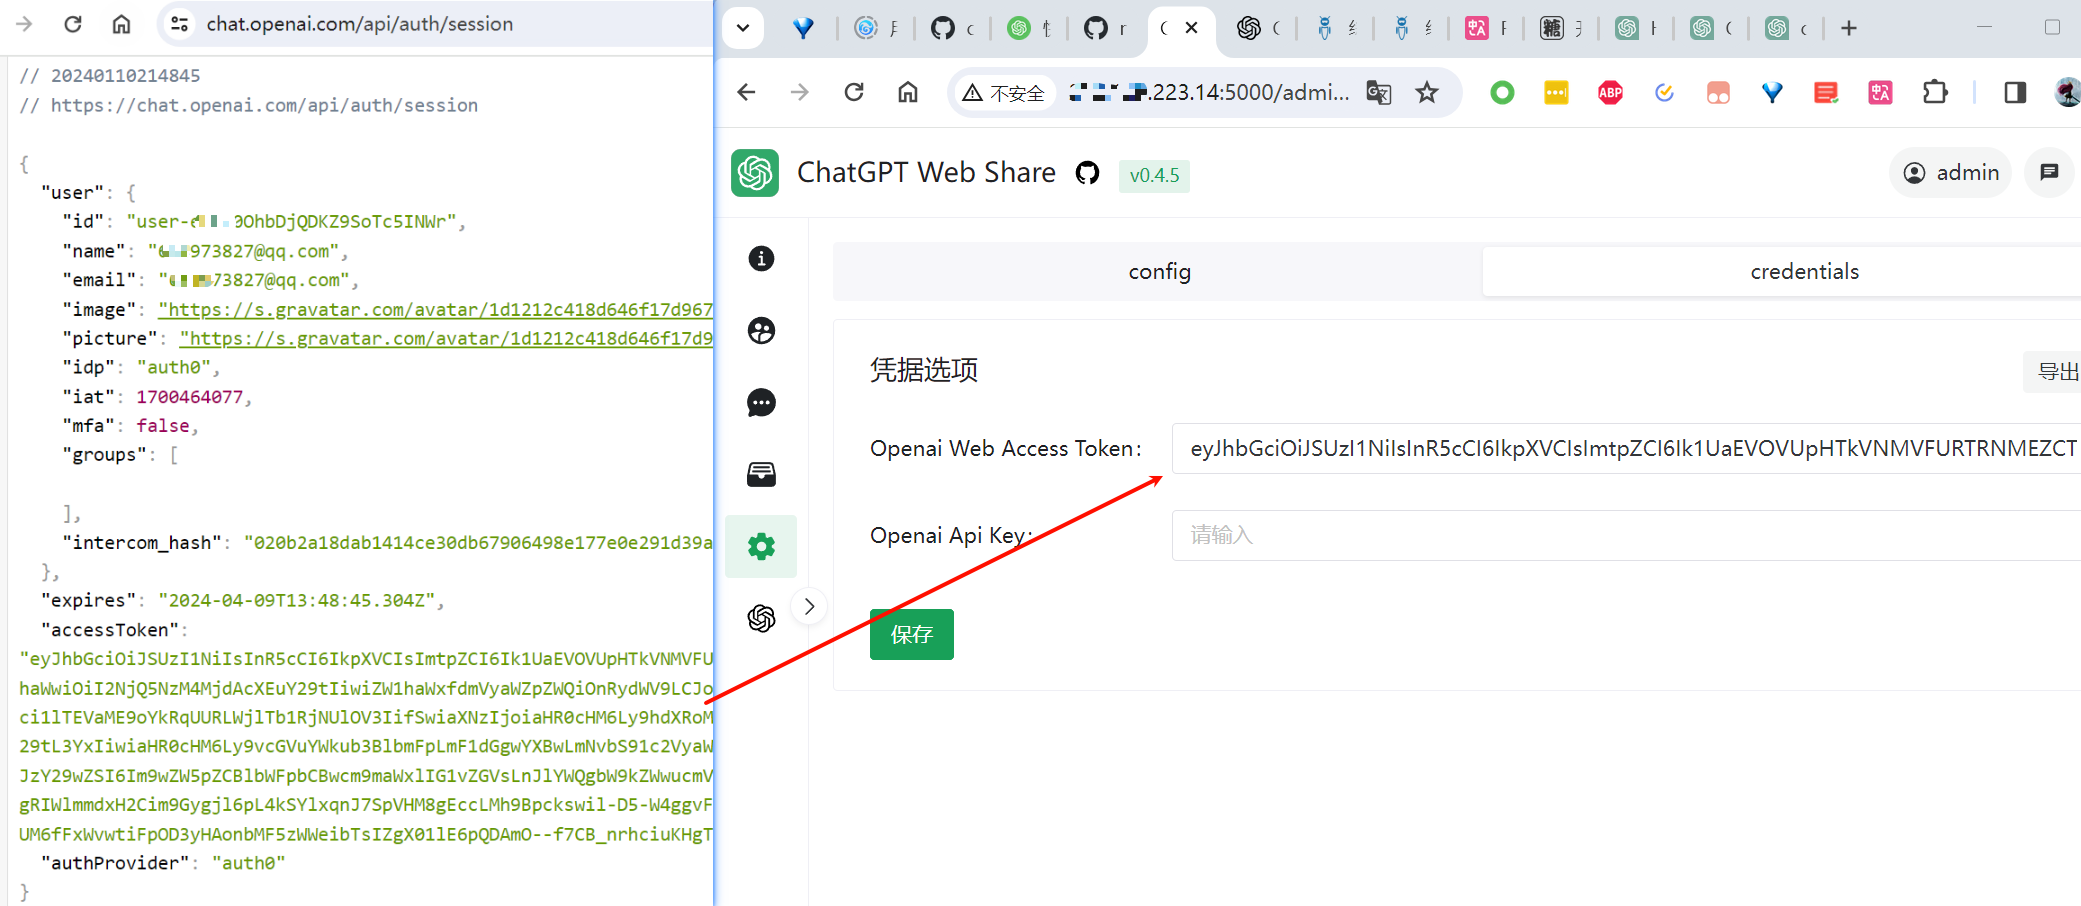
Task: Click the admin page address bar URL
Action: pos(1209,93)
